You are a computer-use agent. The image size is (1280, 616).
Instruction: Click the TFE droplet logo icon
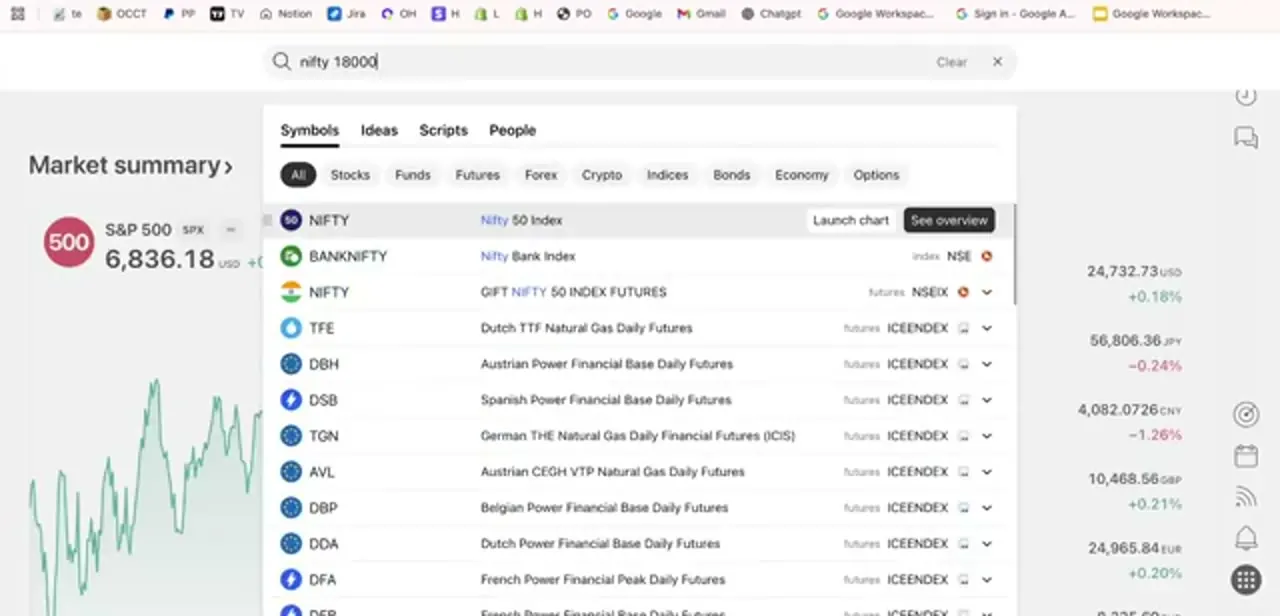(x=291, y=328)
